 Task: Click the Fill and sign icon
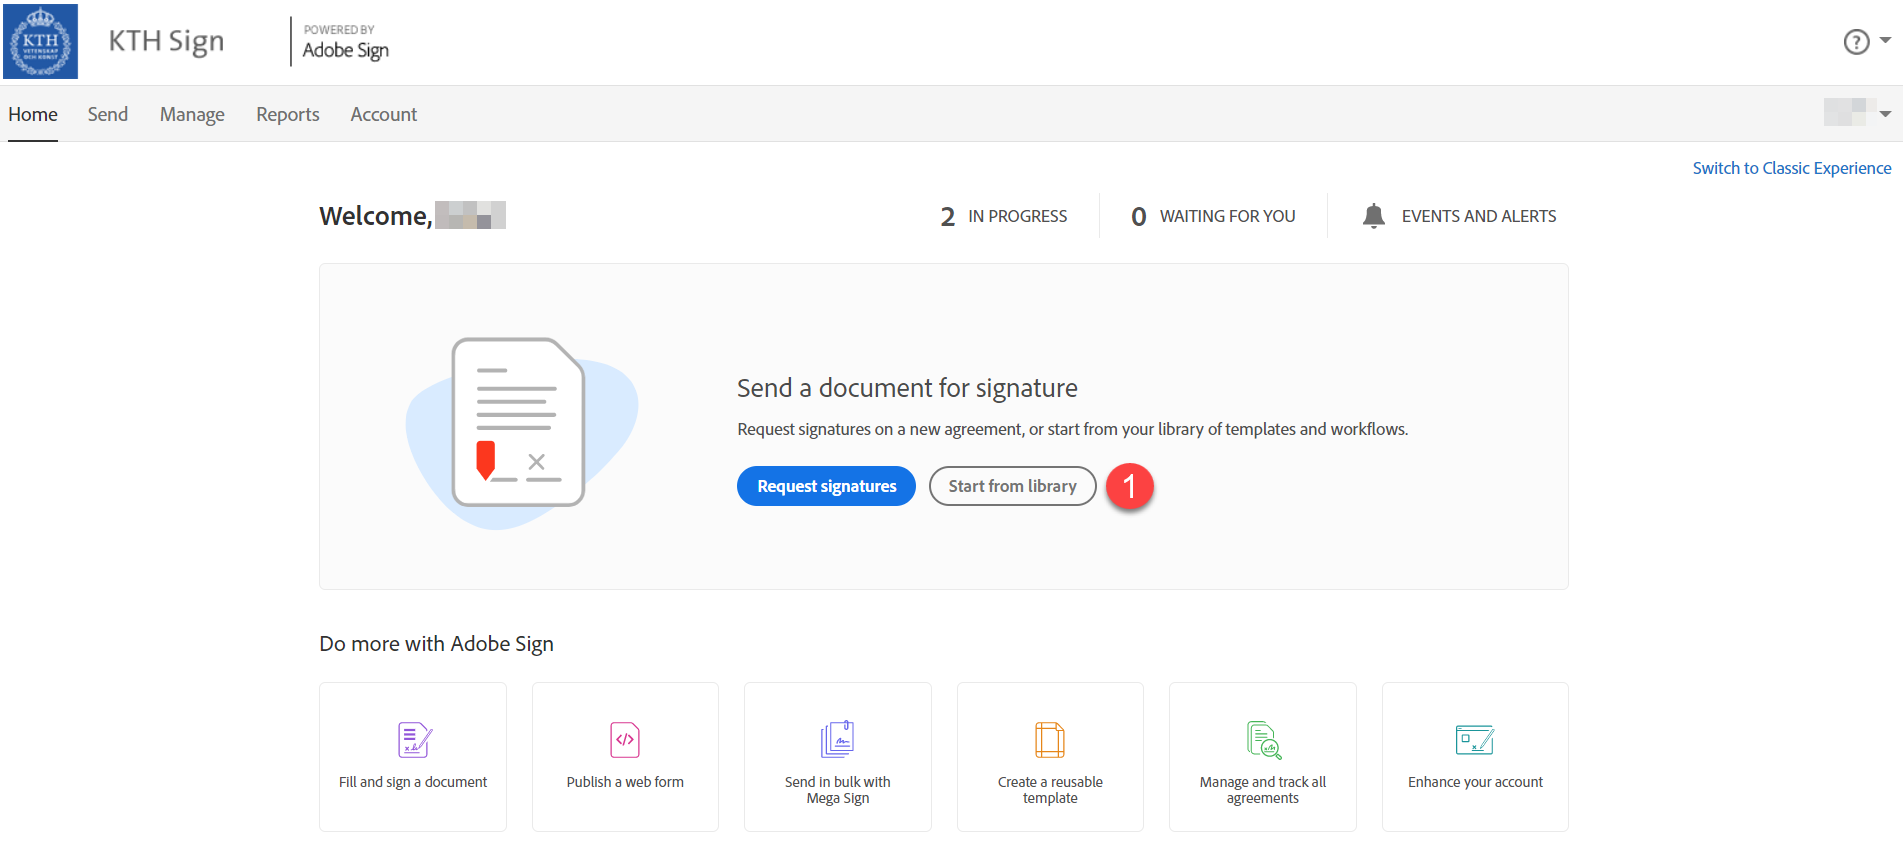click(414, 740)
